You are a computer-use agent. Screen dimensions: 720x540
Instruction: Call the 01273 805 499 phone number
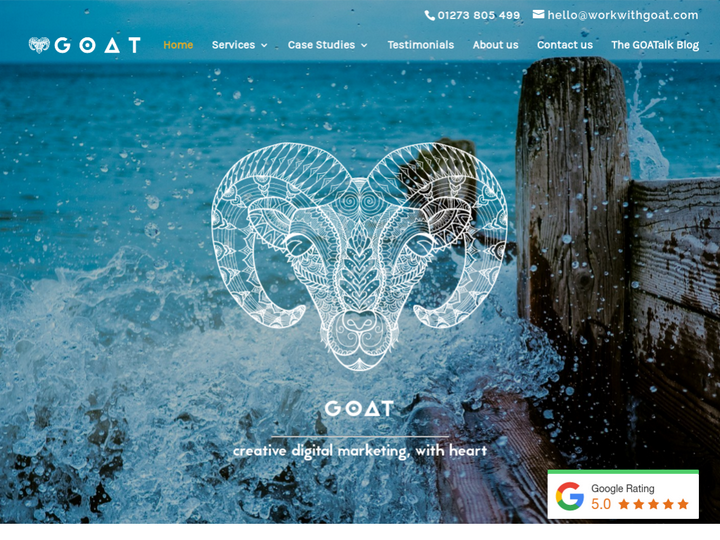[x=478, y=16]
